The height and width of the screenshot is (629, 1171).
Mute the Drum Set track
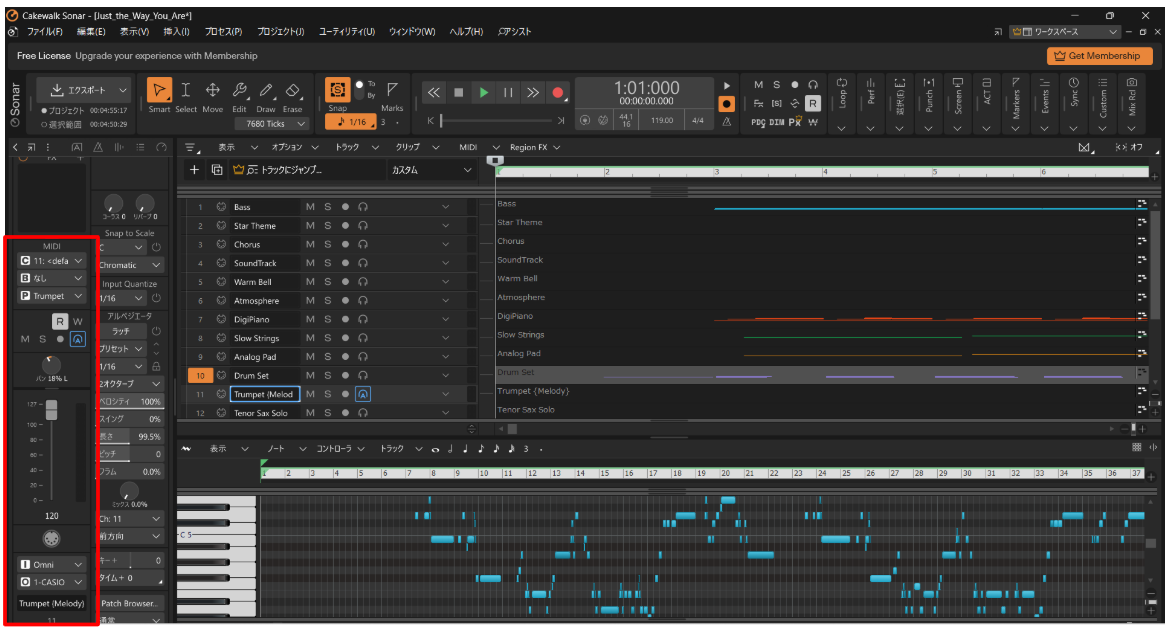(x=310, y=376)
